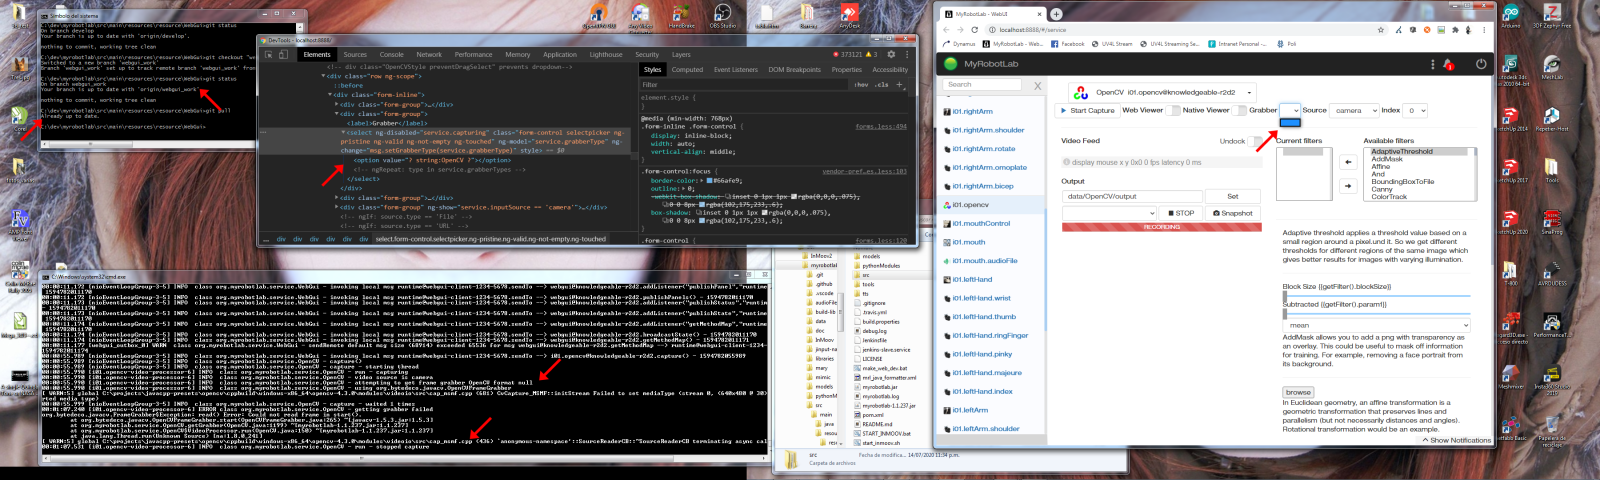Screen dimensions: 1600x480
Task: Click the MyRobotLab power shutdown icon
Action: tap(1481, 64)
